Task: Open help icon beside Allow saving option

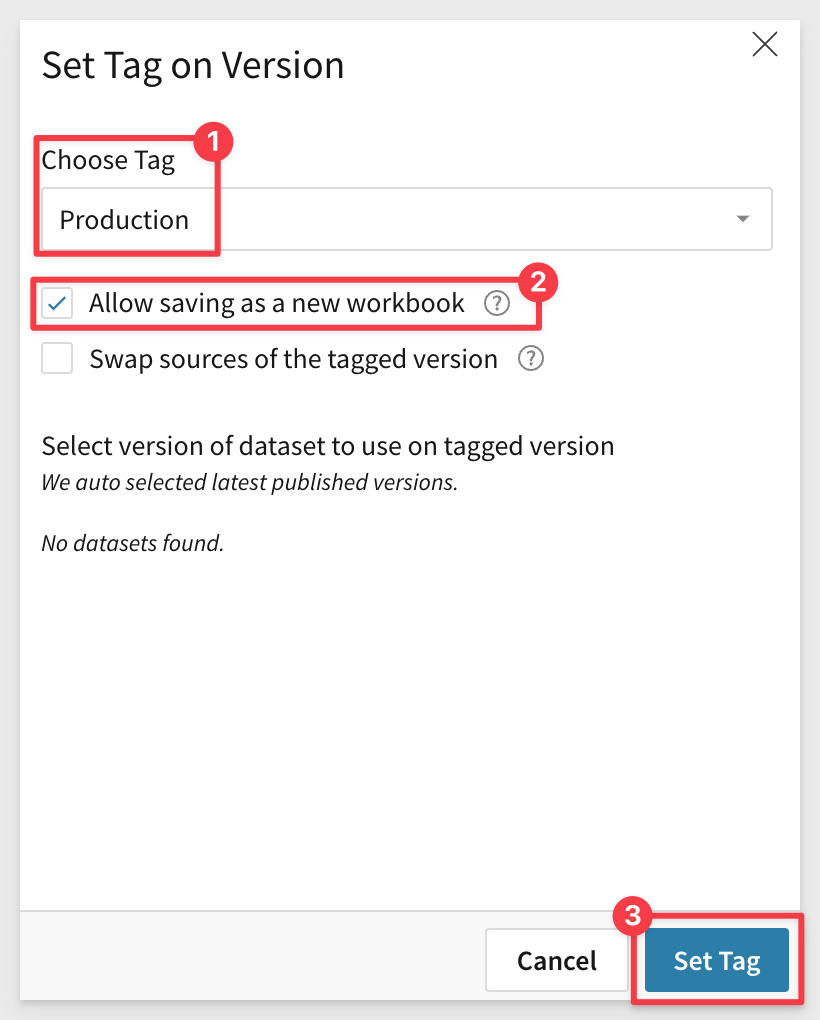Action: point(497,304)
